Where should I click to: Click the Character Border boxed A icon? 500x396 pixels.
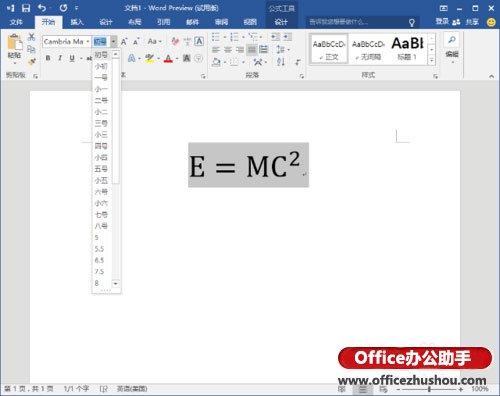pyautogui.click(x=199, y=41)
